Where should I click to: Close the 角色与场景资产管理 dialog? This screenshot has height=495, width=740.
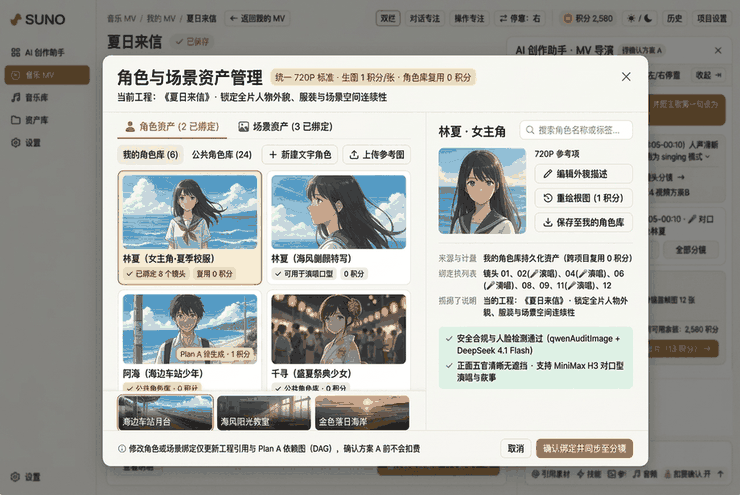(626, 76)
